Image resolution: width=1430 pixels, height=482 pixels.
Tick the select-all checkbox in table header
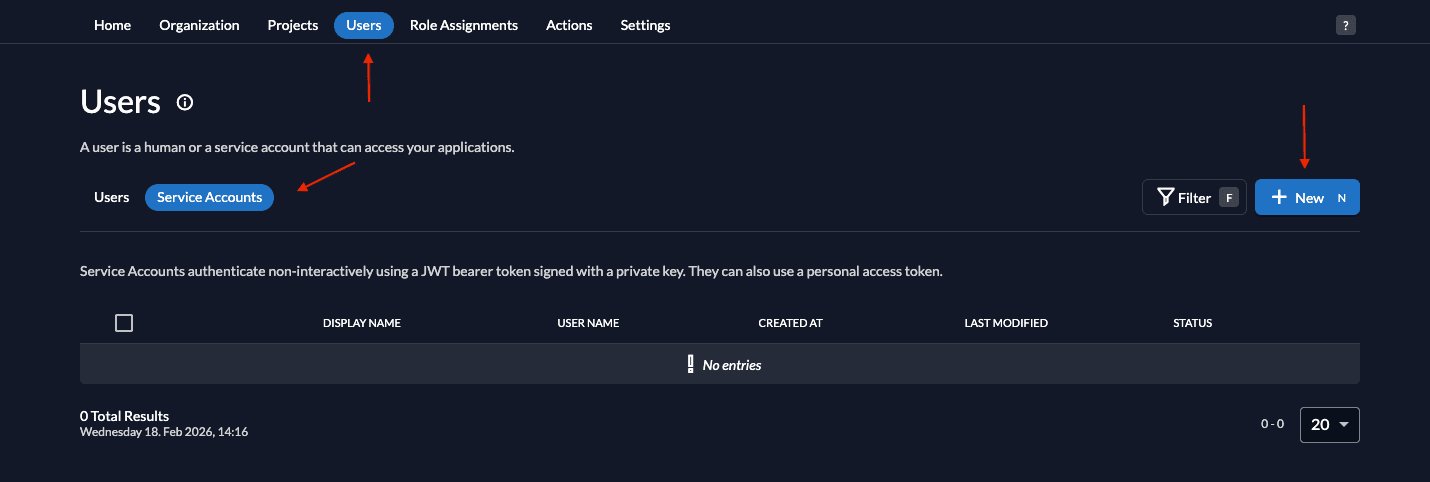point(124,323)
